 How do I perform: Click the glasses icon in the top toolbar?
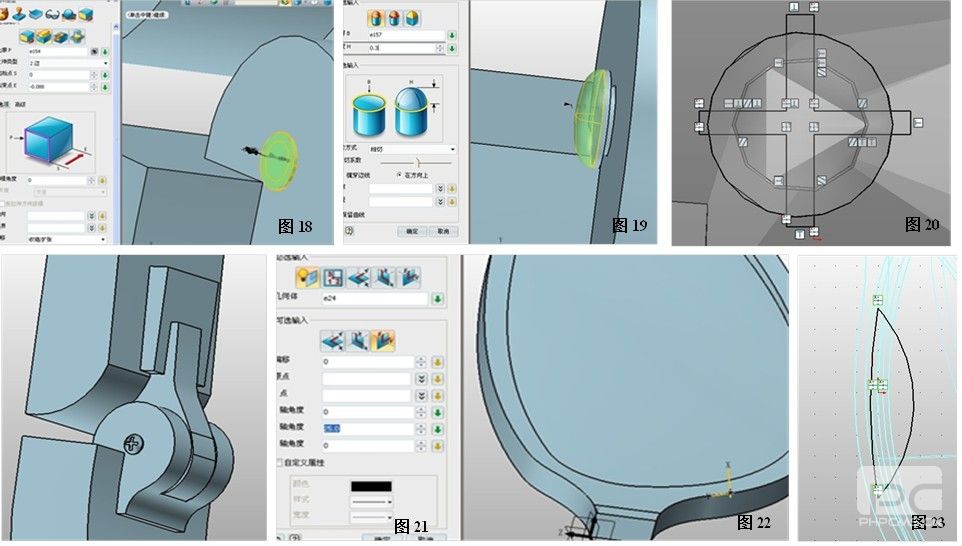pyautogui.click(x=52, y=14)
